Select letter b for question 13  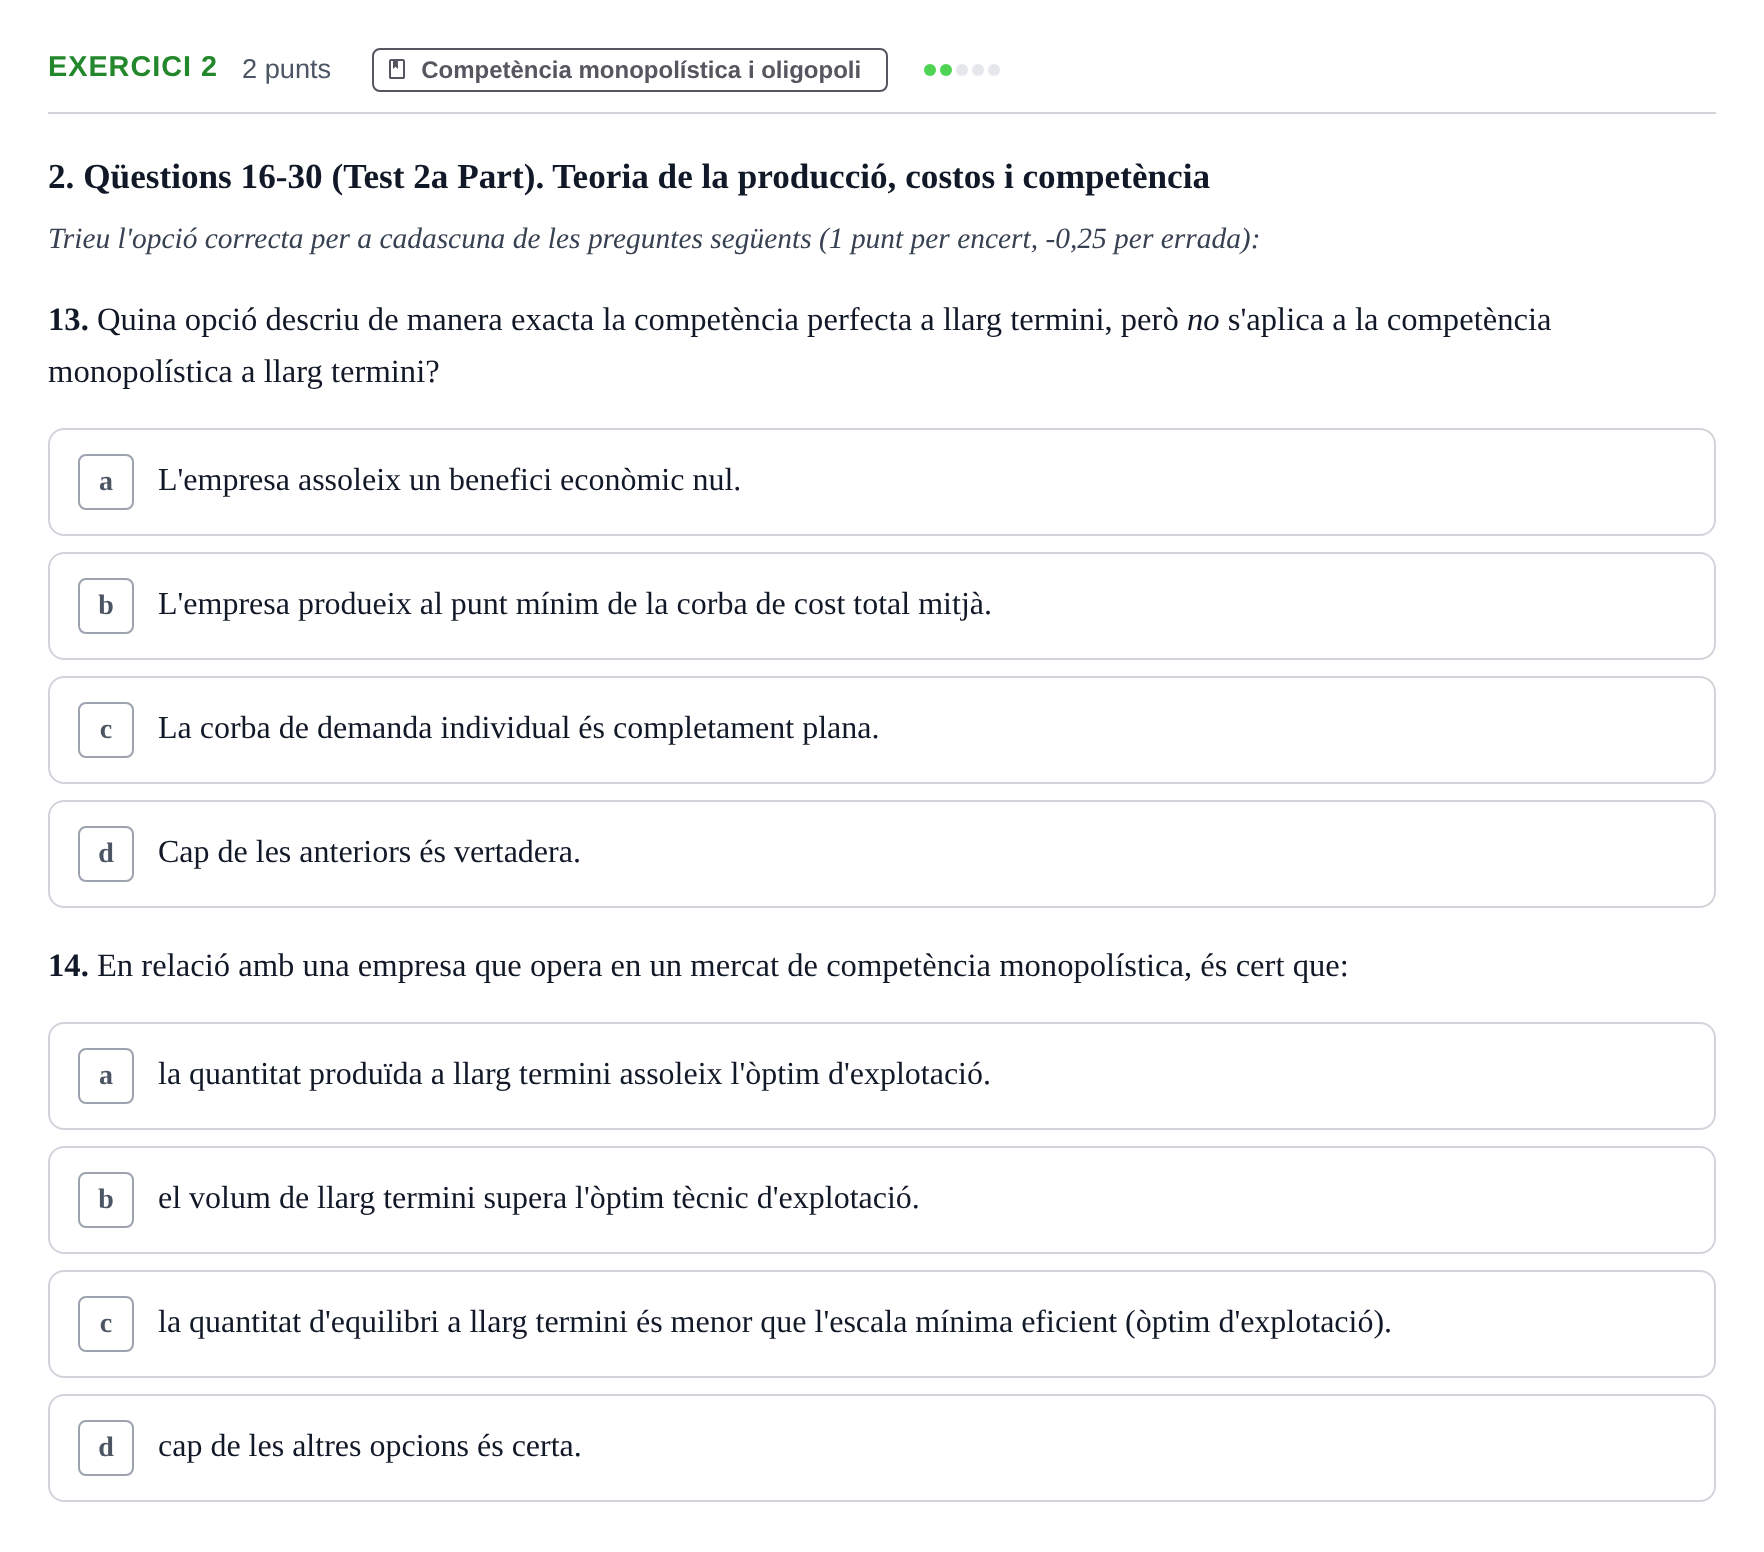[x=106, y=606]
